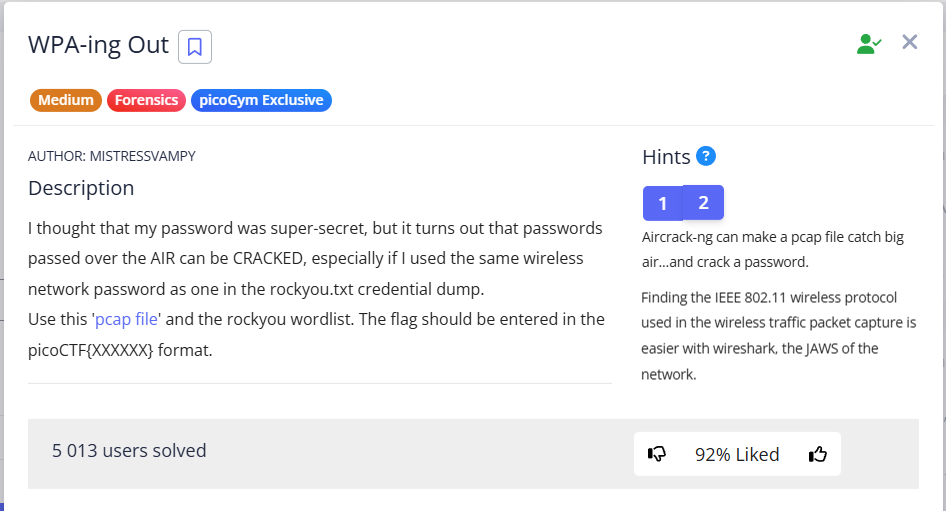Click the 92% Liked label

pyautogui.click(x=737, y=454)
